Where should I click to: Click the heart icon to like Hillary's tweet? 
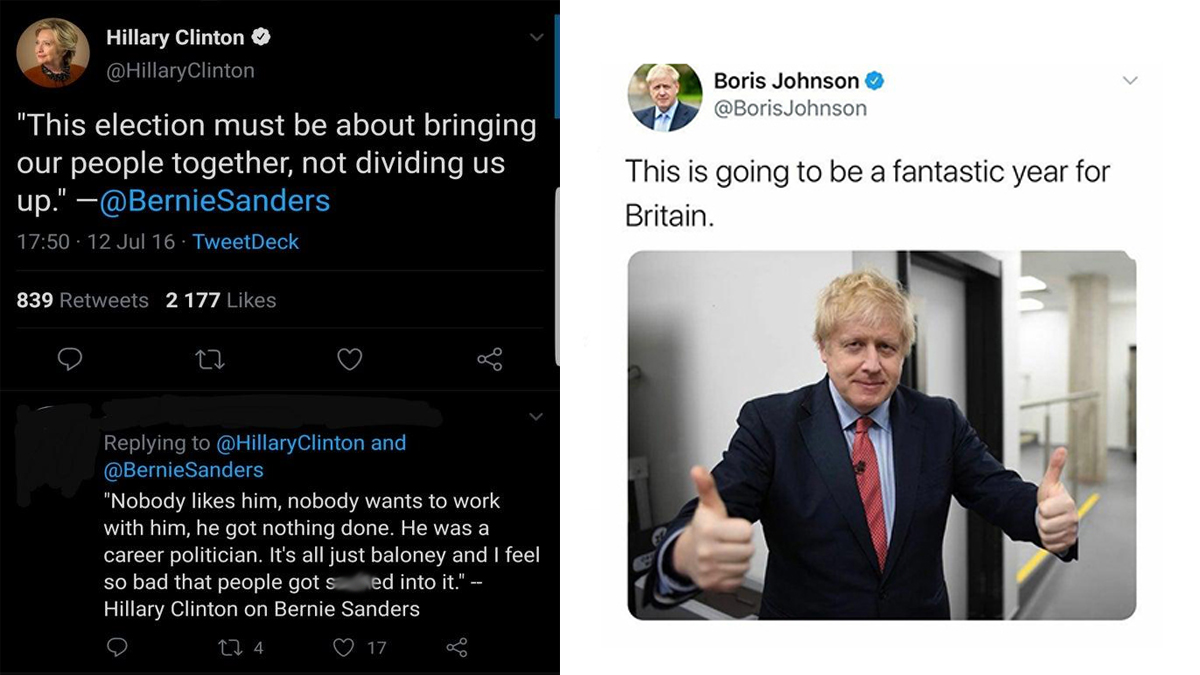point(349,359)
